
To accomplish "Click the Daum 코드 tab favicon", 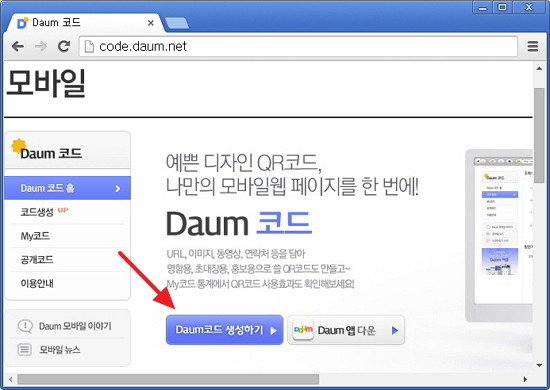I will click(x=22, y=23).
